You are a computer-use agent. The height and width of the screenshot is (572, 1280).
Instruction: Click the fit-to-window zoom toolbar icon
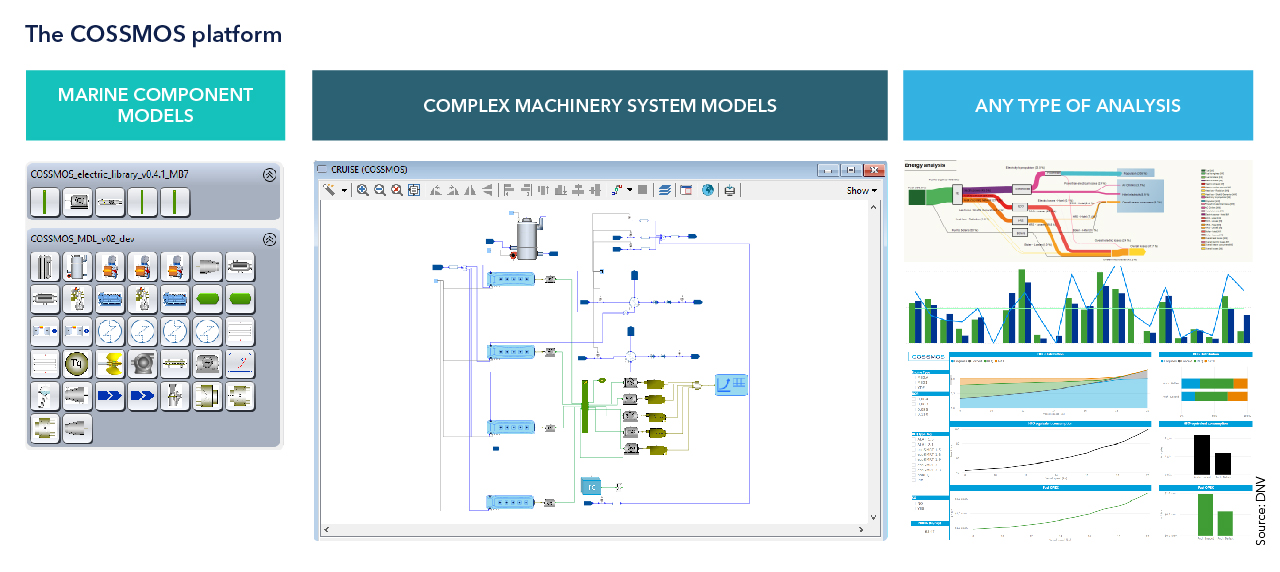click(414, 190)
